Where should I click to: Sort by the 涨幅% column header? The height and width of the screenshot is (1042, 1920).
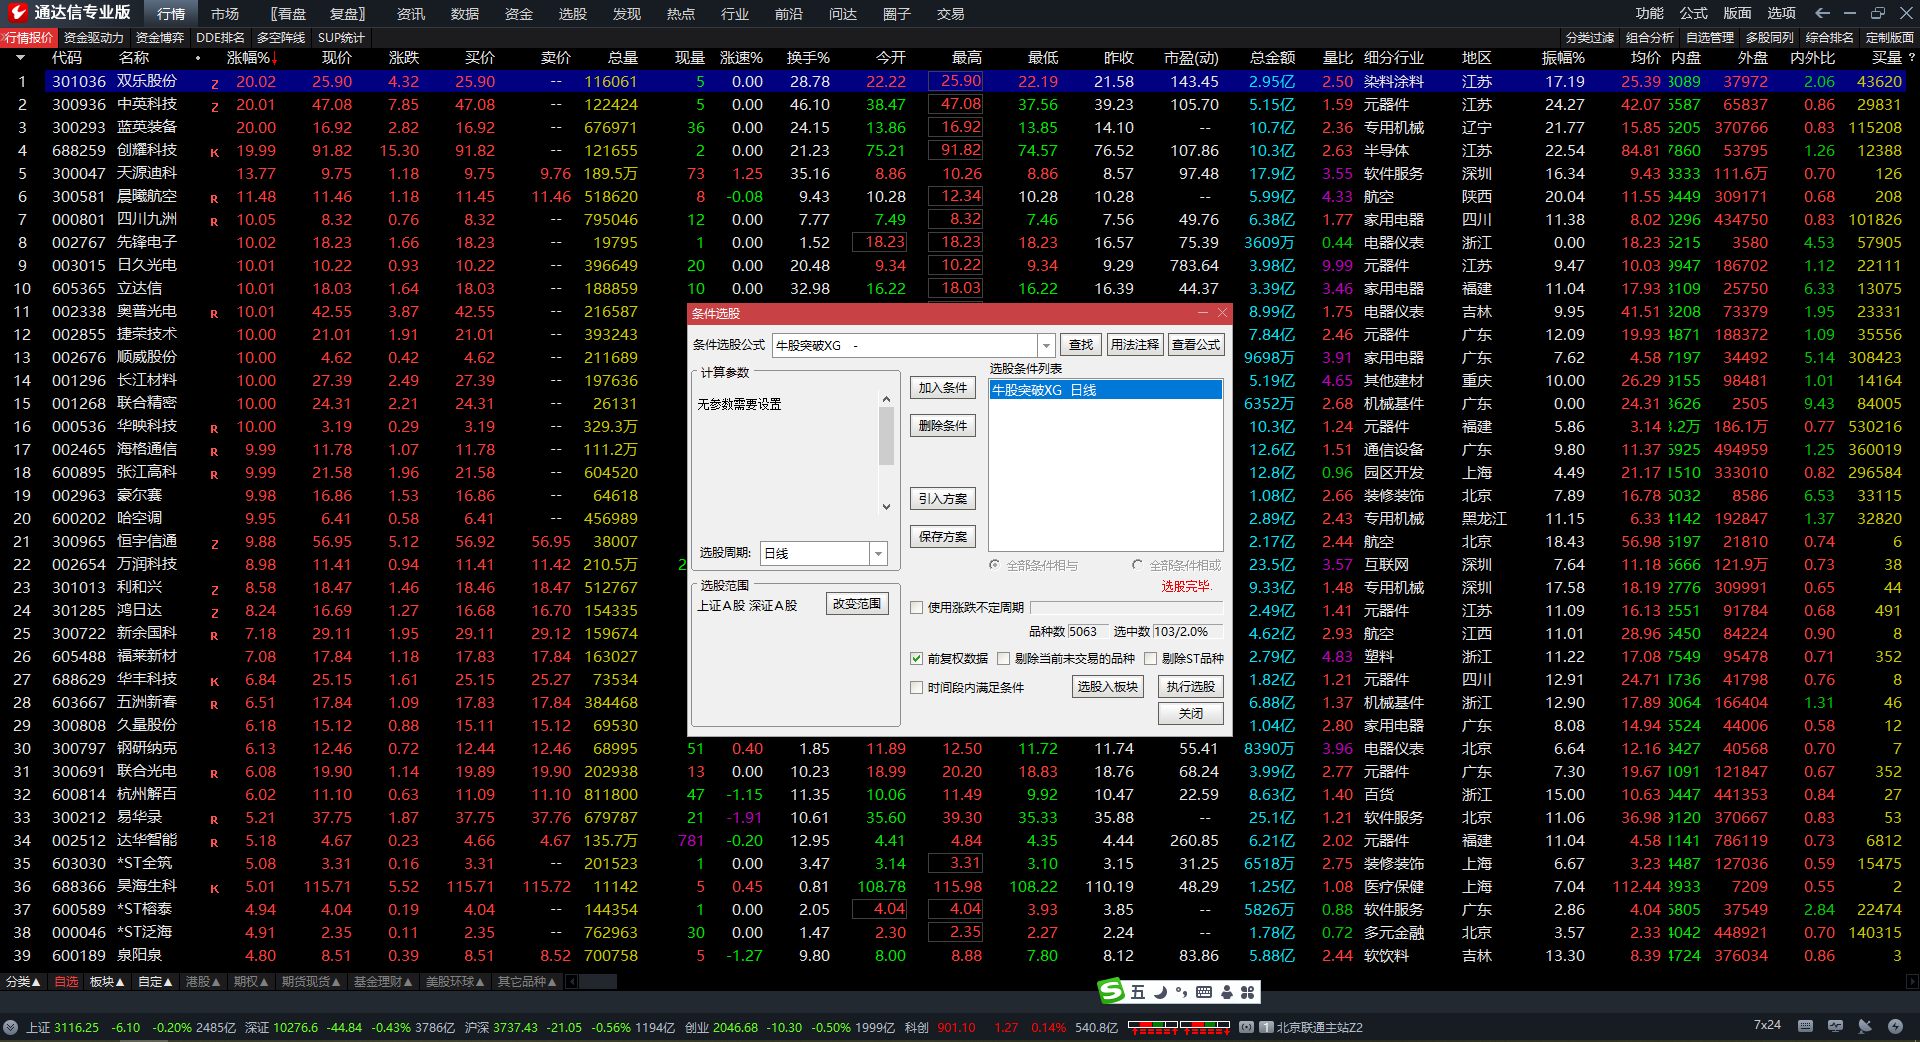click(248, 58)
